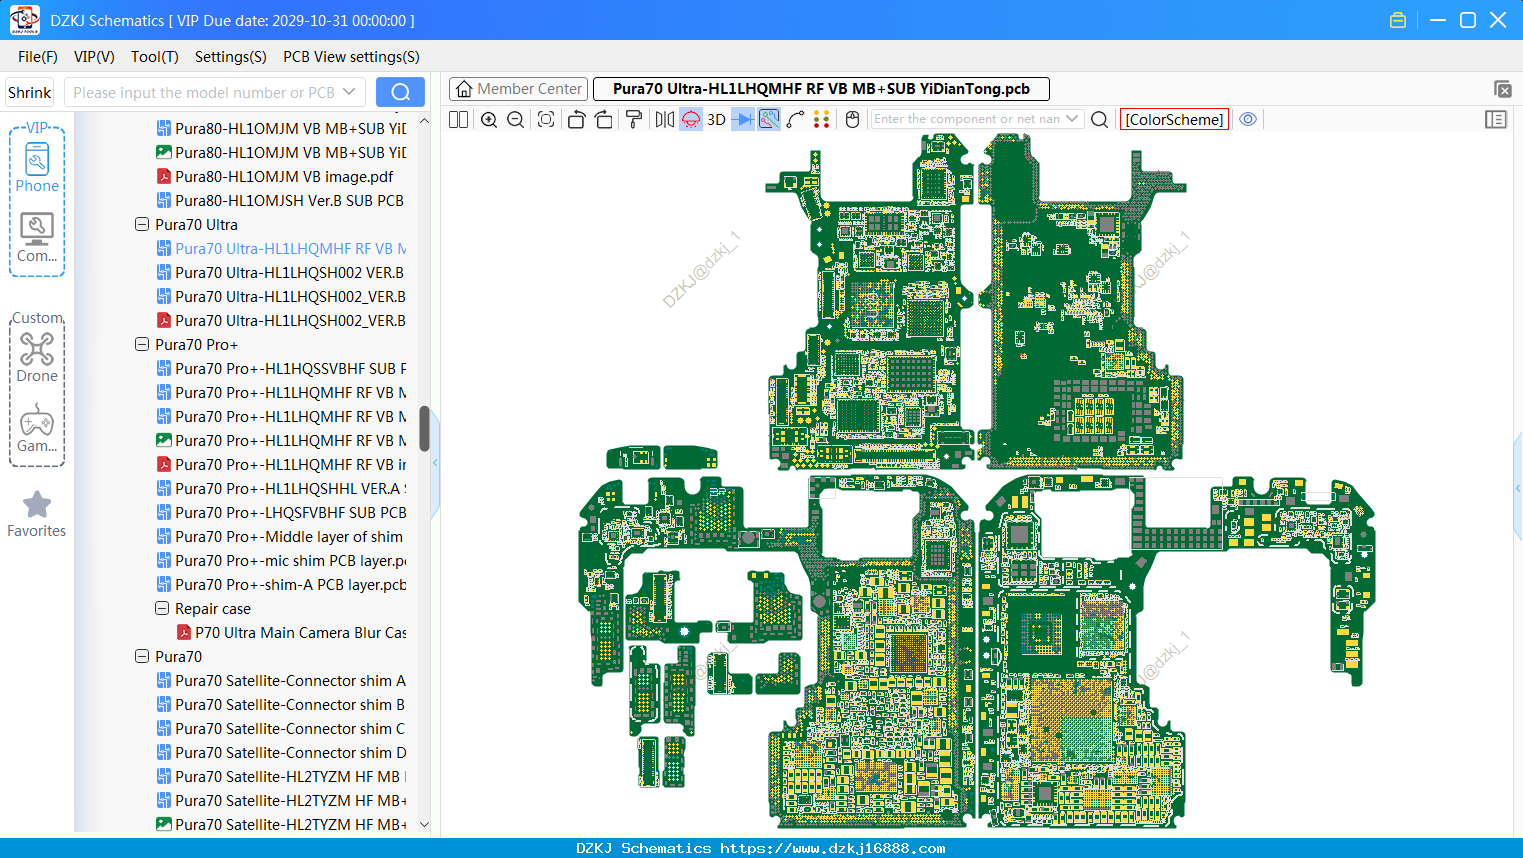
Task: Collapse the Pura70 Ultra tree node
Action: click(x=142, y=225)
